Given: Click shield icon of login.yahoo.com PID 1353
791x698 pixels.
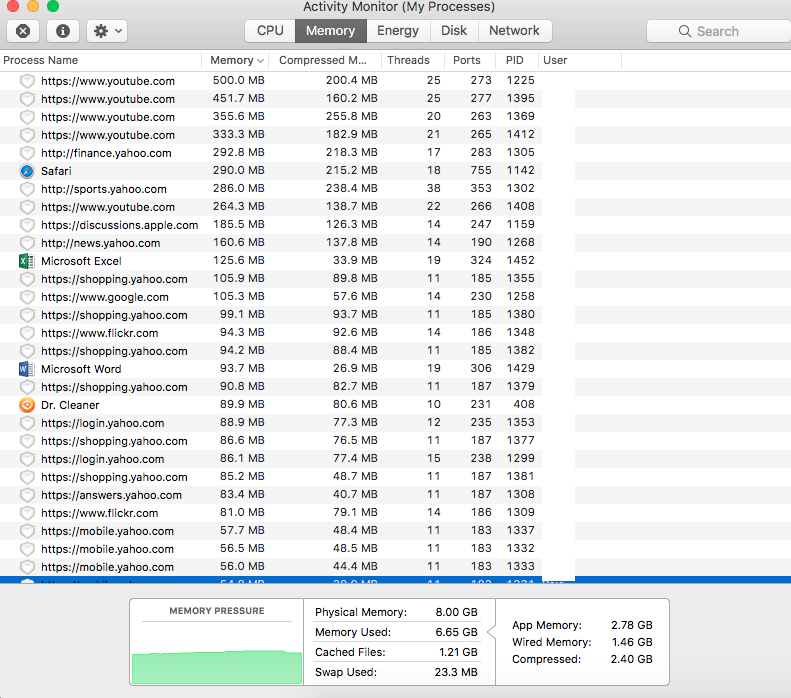Looking at the screenshot, I should click(27, 423).
